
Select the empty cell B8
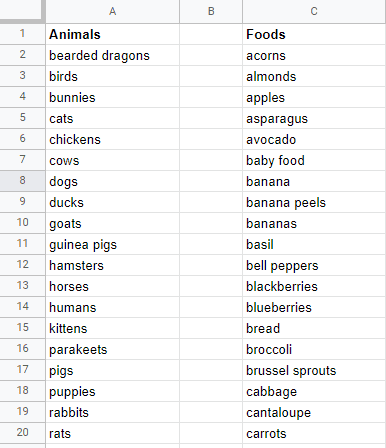click(x=211, y=181)
